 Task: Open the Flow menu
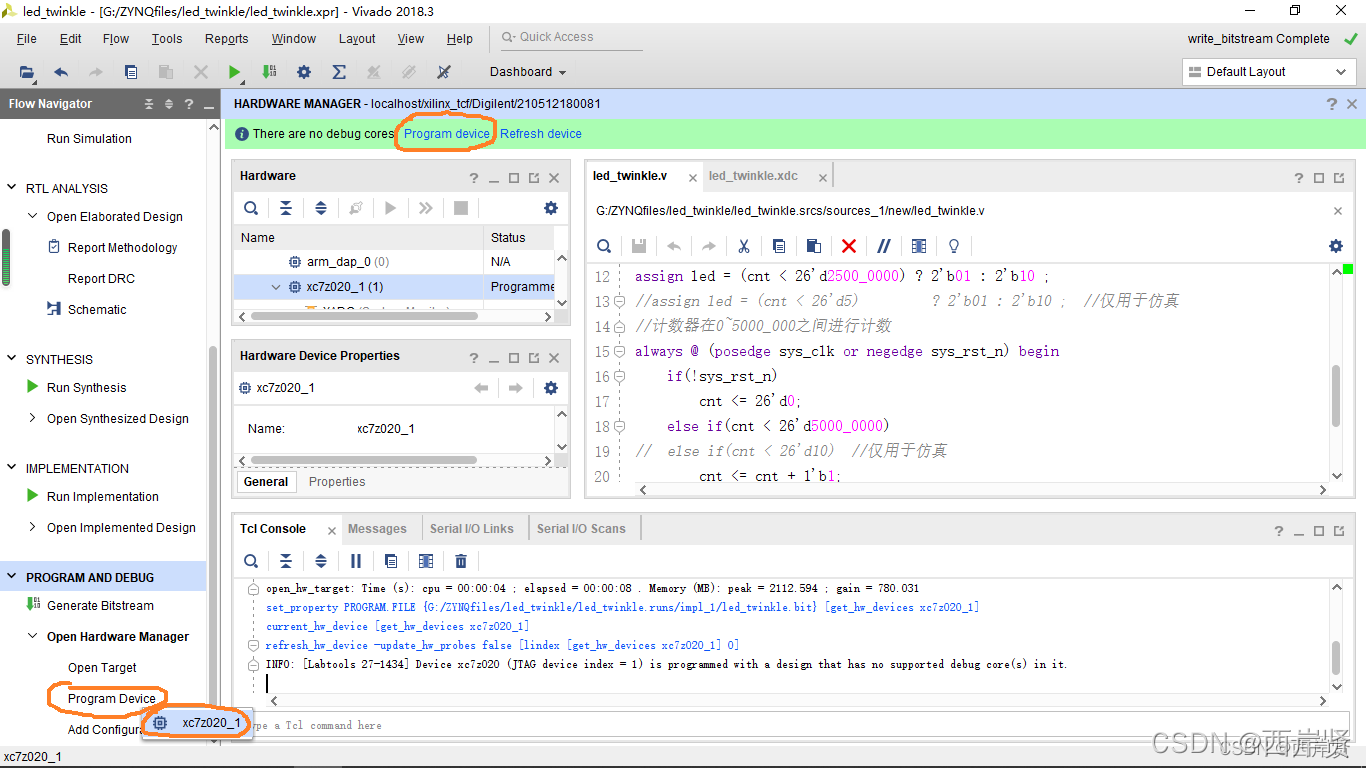[116, 39]
